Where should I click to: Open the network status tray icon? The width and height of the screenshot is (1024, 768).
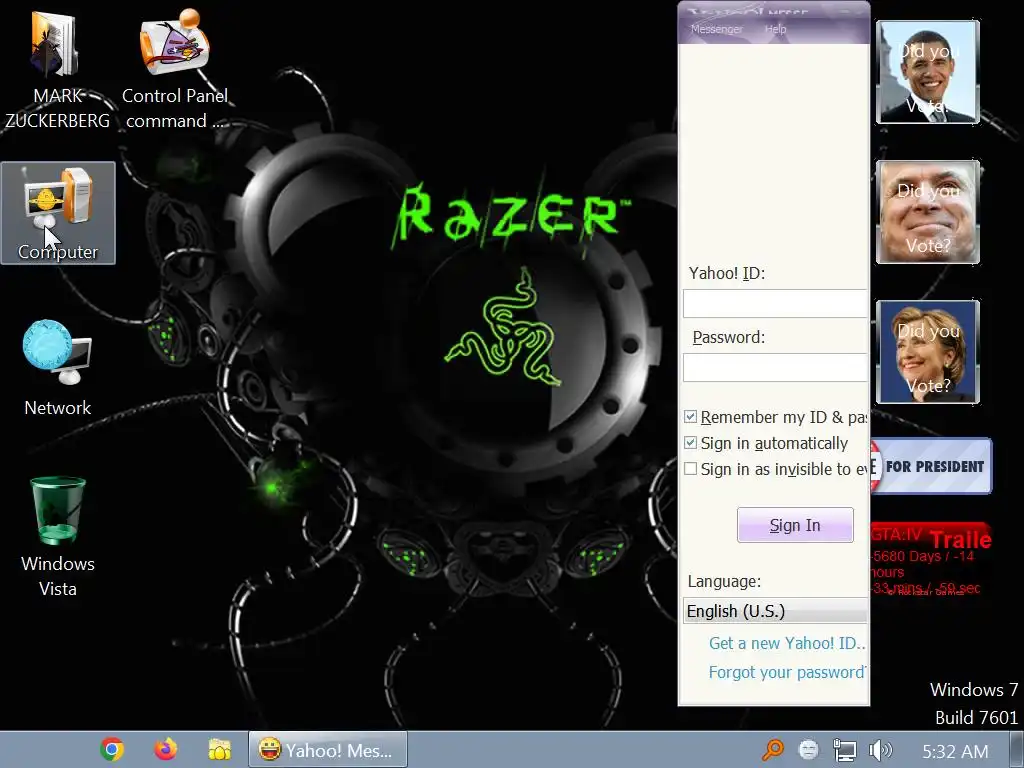[844, 750]
